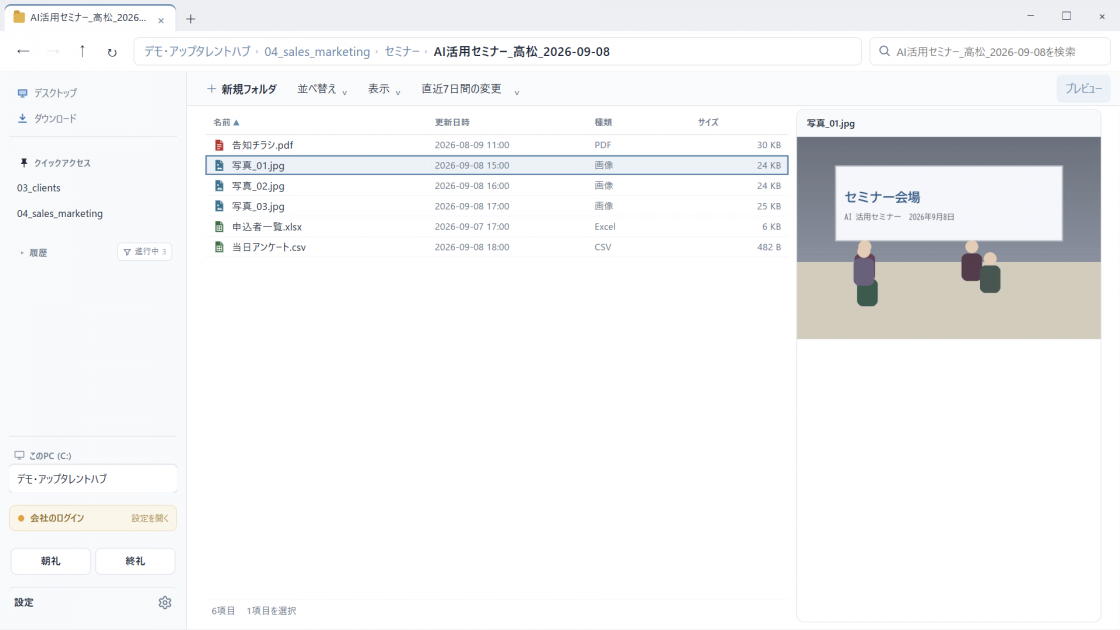Toggle the 進行中 3 filter
The width and height of the screenshot is (1120, 630).
[145, 251]
